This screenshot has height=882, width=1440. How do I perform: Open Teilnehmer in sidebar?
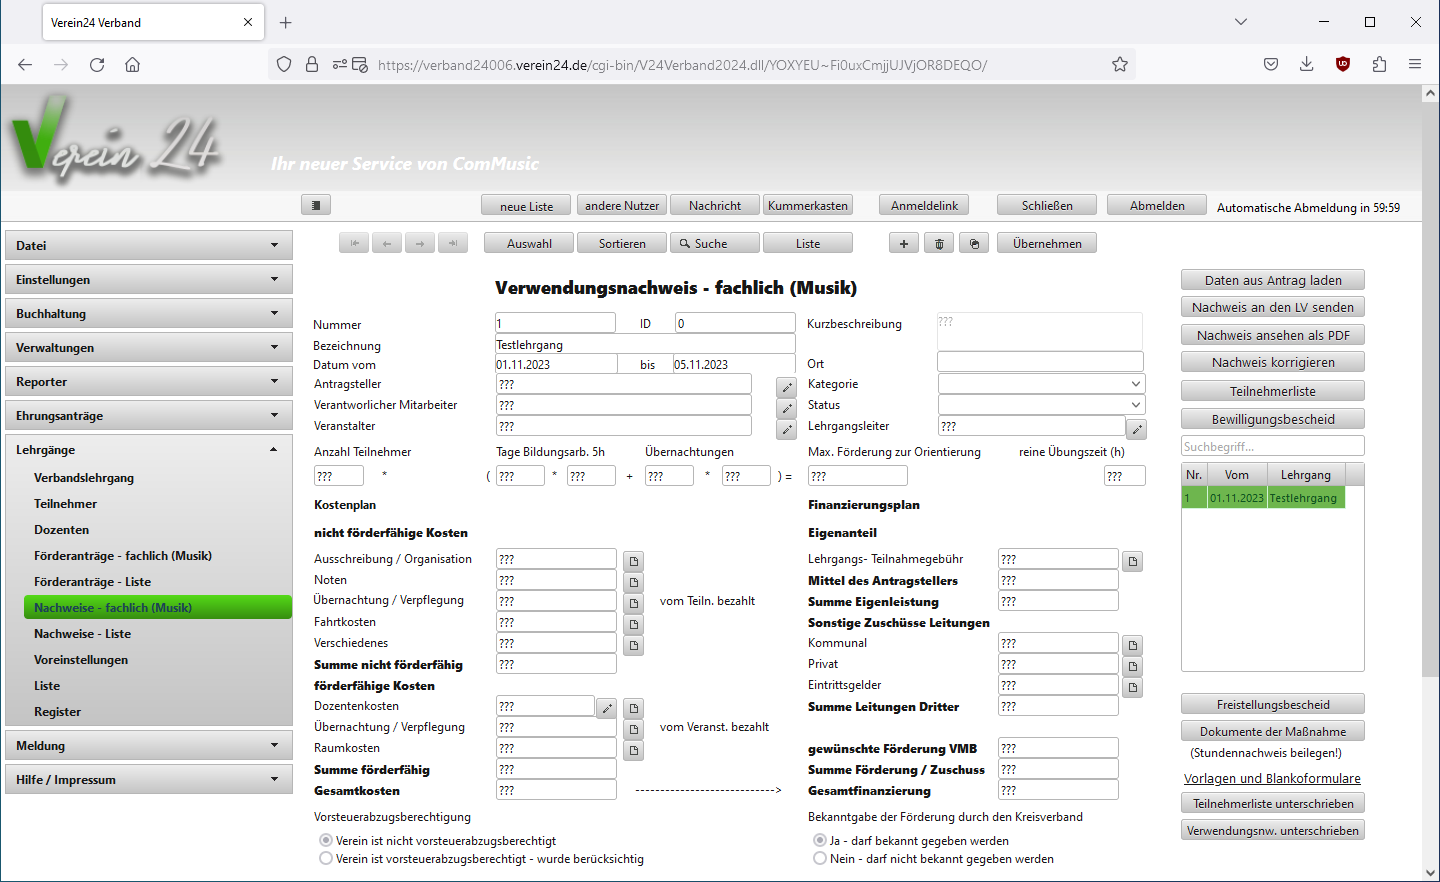click(x=65, y=504)
